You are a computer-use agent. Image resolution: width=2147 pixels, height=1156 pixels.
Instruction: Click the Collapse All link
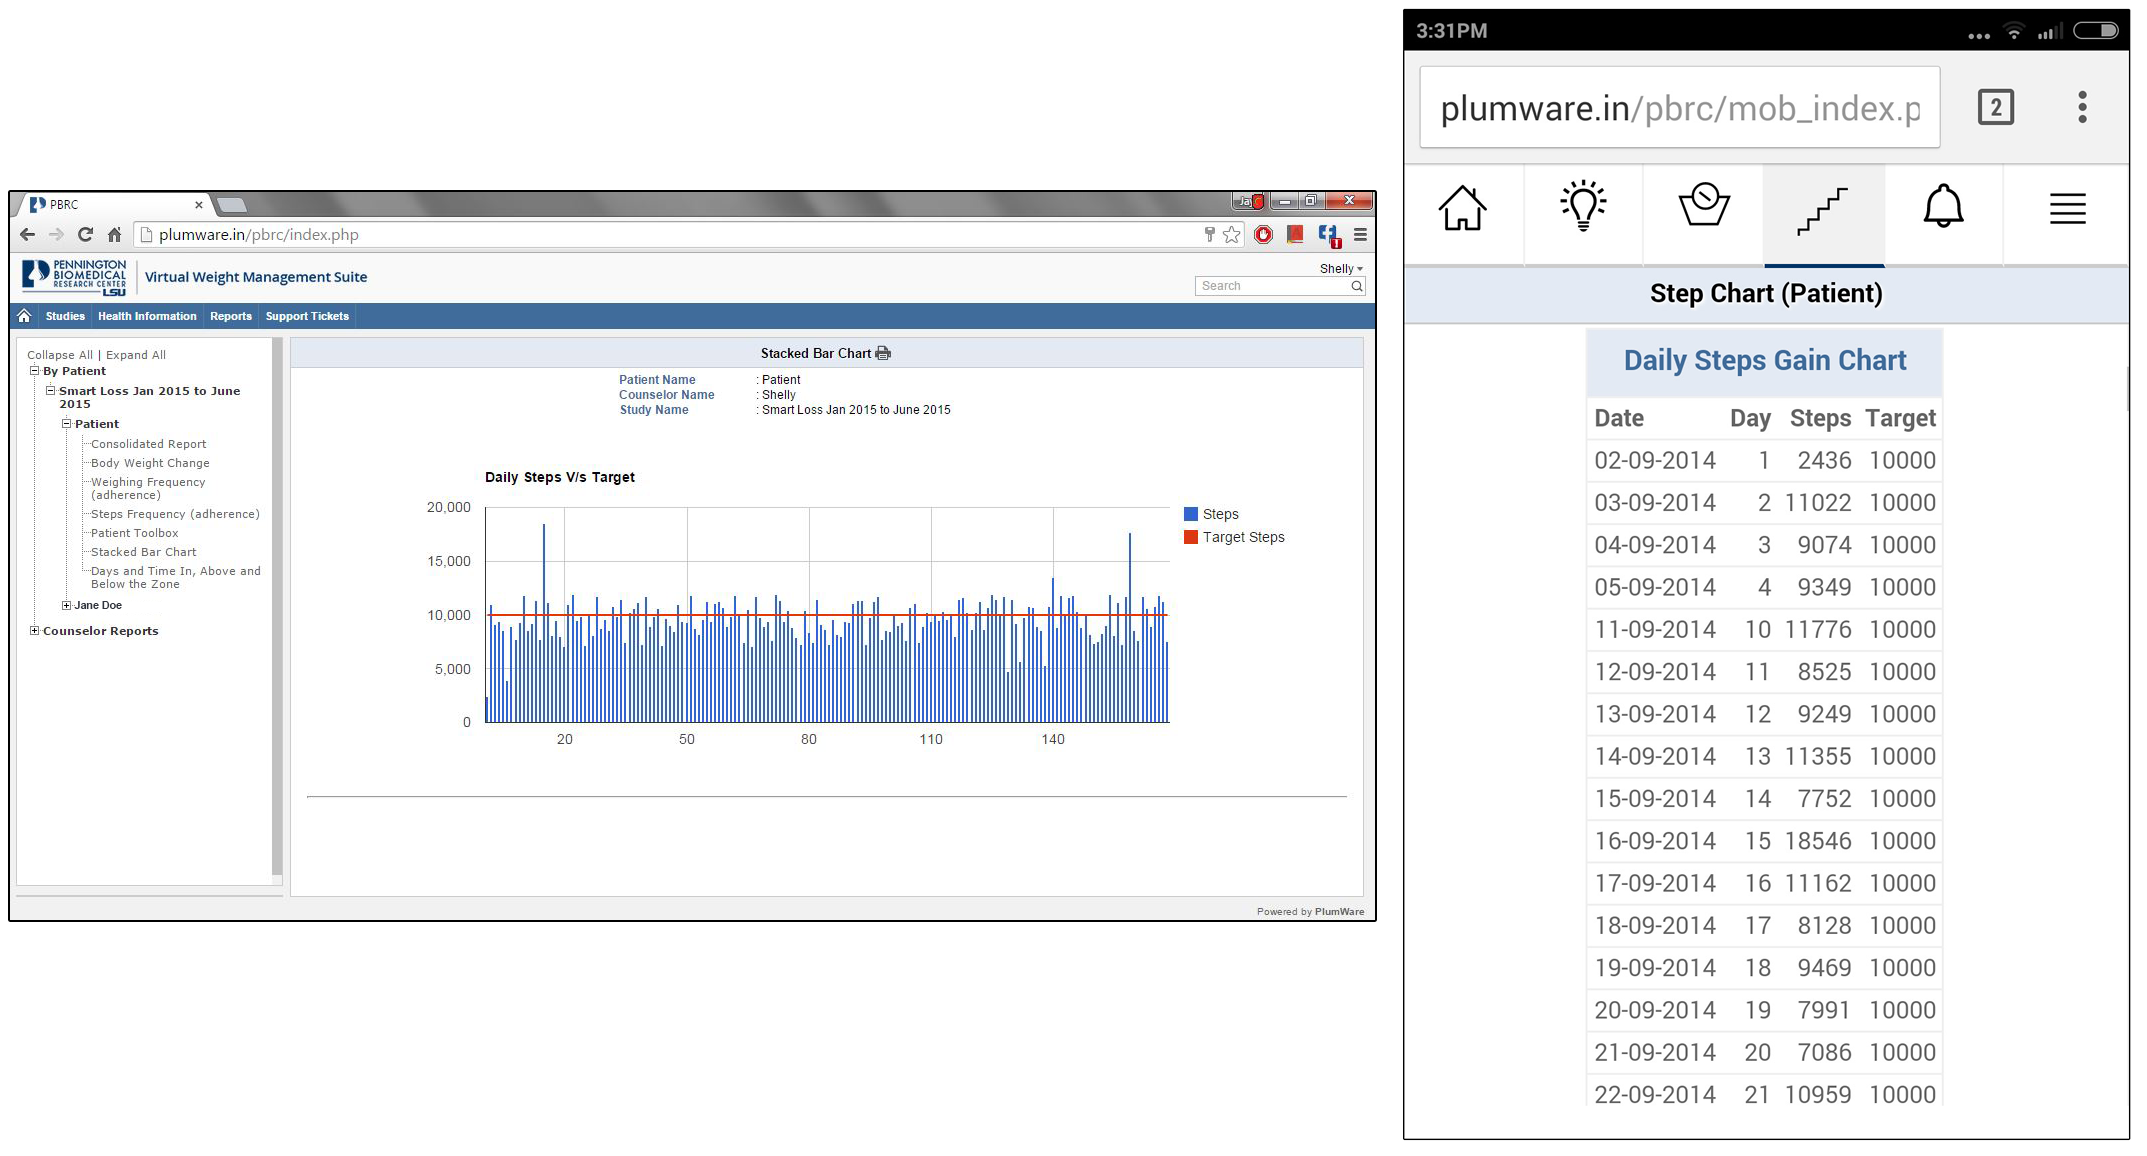[x=59, y=355]
